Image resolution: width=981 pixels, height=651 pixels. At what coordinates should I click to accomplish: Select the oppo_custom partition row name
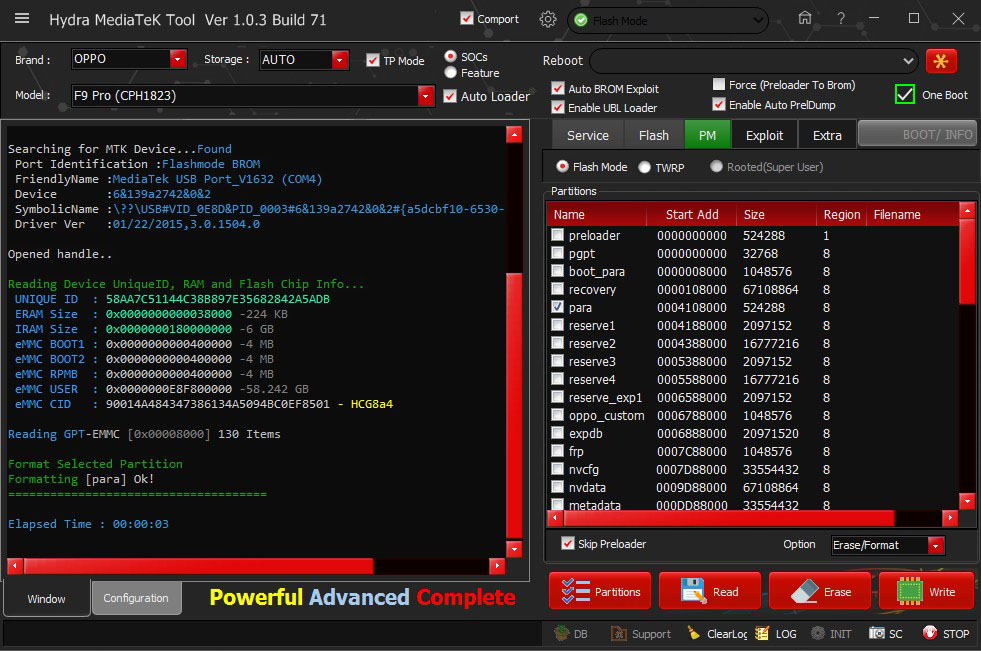[606, 415]
